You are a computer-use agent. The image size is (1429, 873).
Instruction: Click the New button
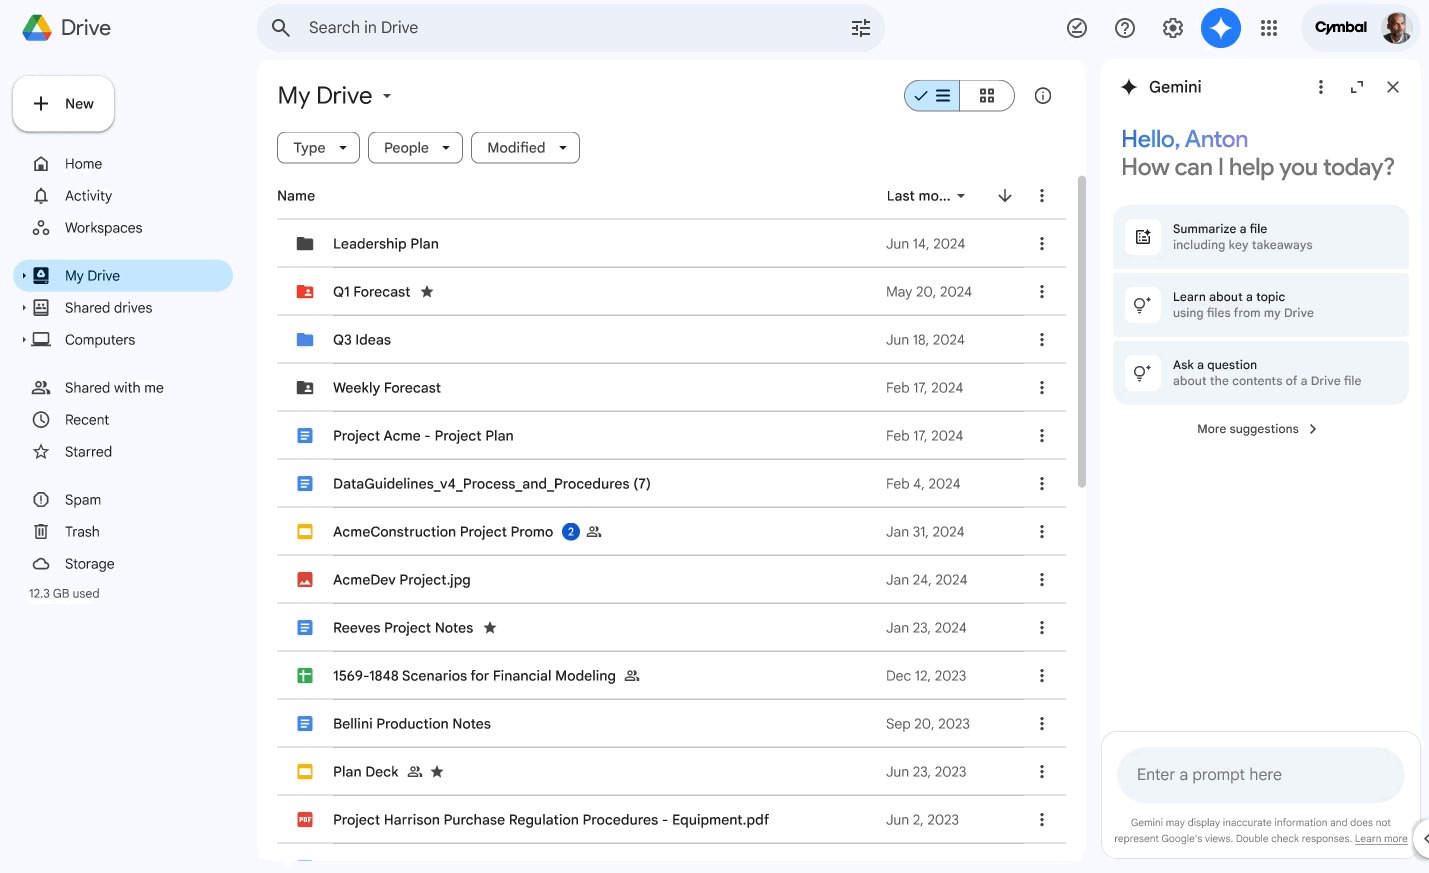[x=64, y=104]
